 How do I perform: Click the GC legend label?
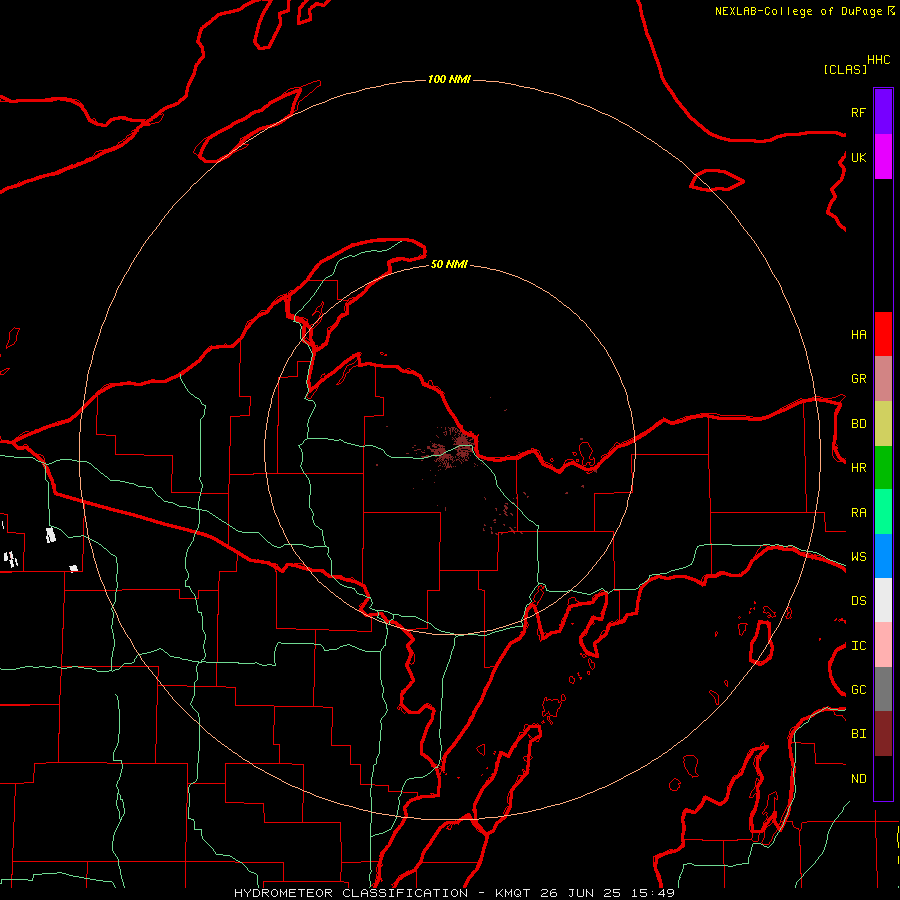coord(858,690)
